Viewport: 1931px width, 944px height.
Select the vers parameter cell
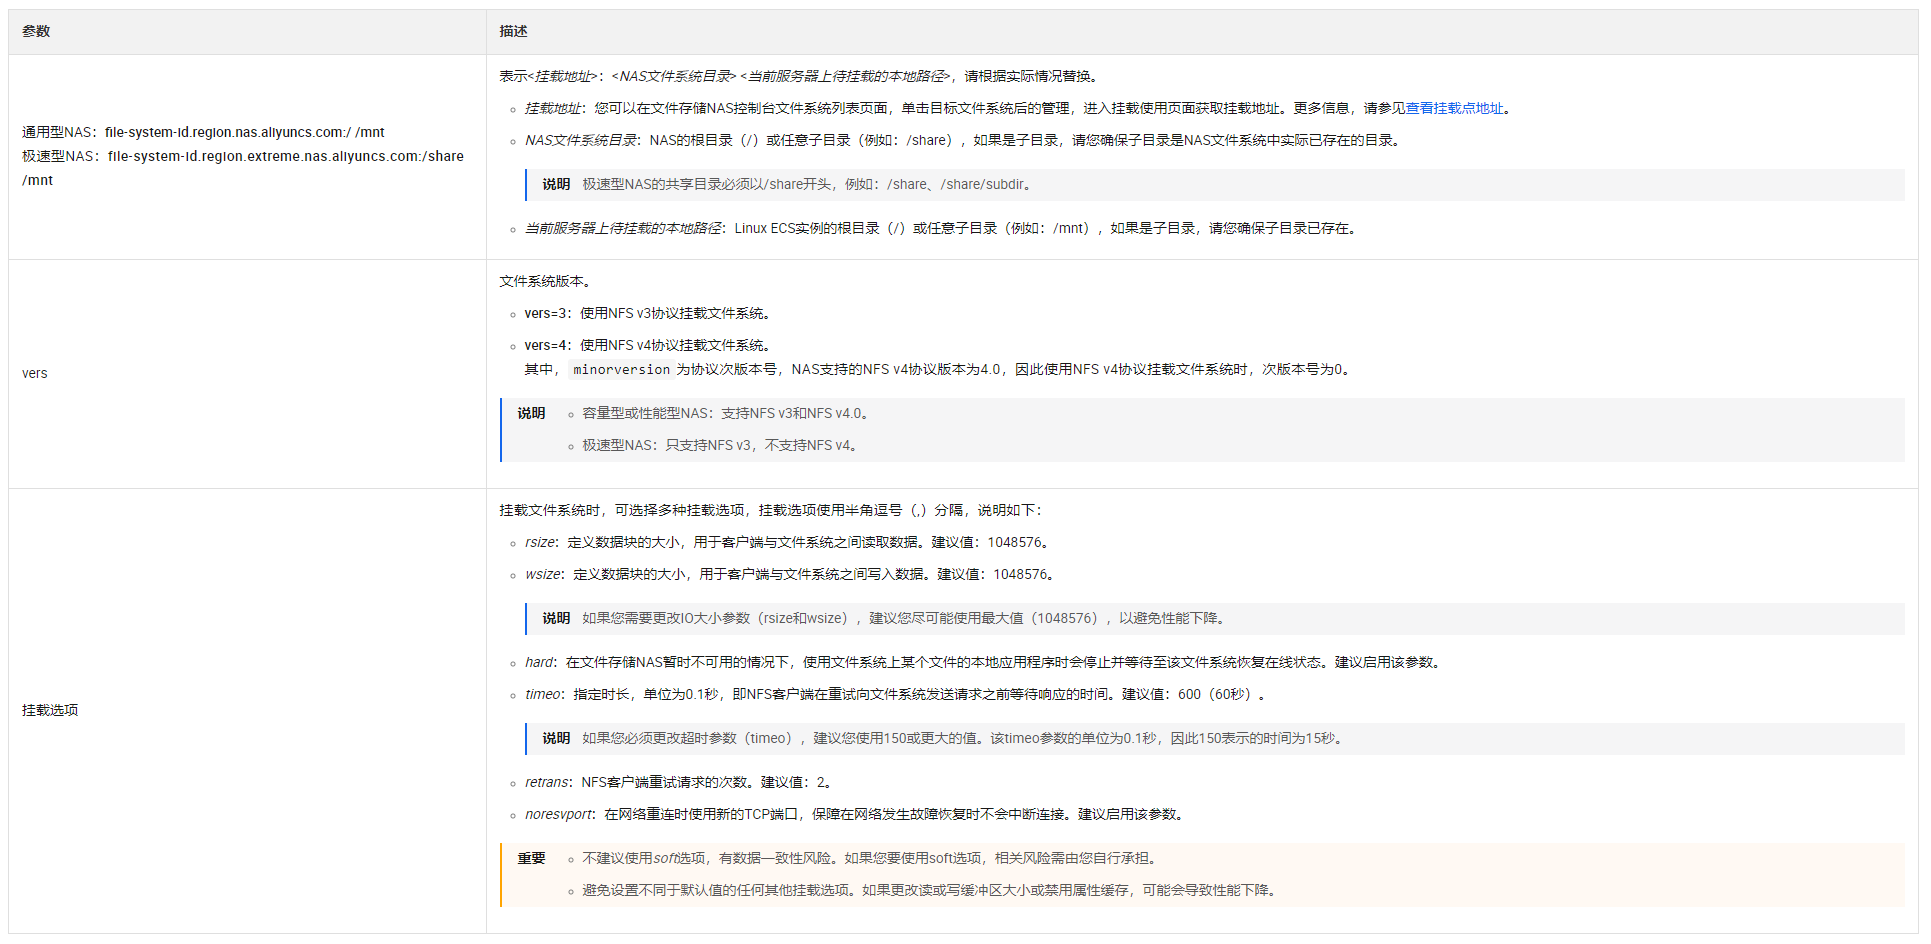35,373
